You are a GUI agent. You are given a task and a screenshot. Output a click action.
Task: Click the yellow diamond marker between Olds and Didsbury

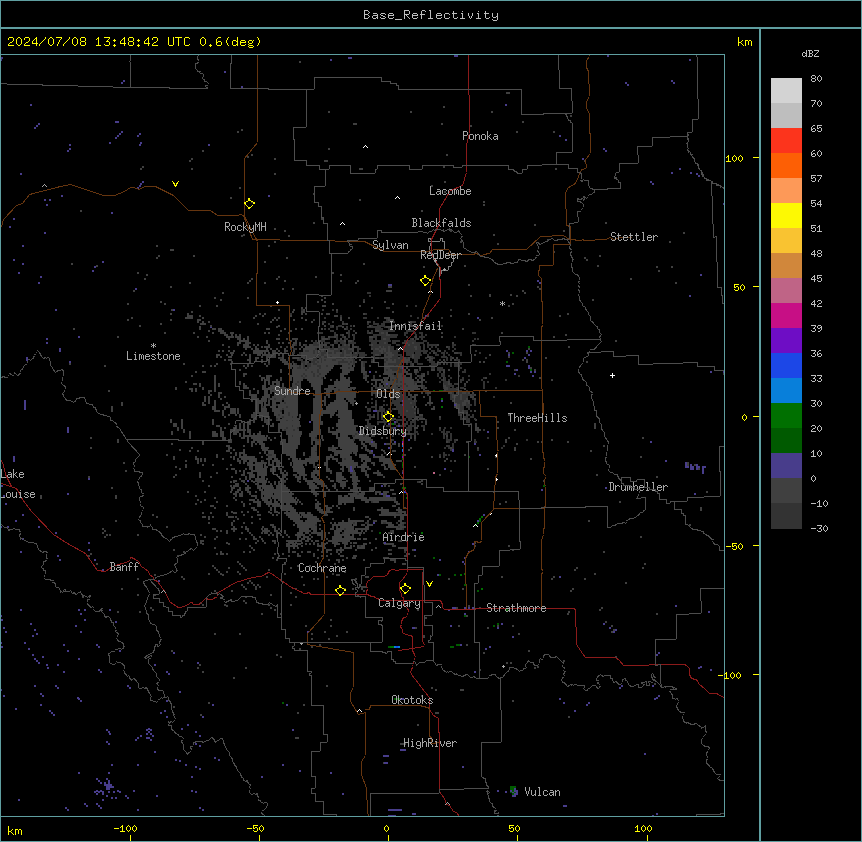[x=388, y=417]
